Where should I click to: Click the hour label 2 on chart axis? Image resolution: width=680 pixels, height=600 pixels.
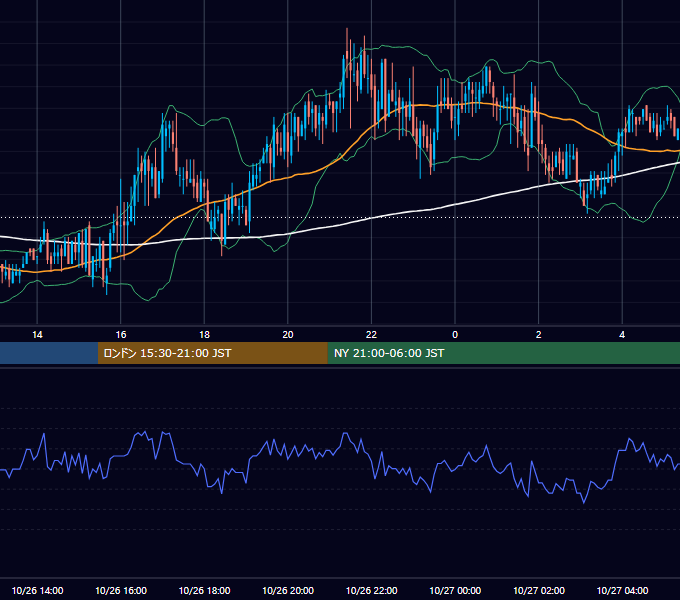click(x=539, y=335)
